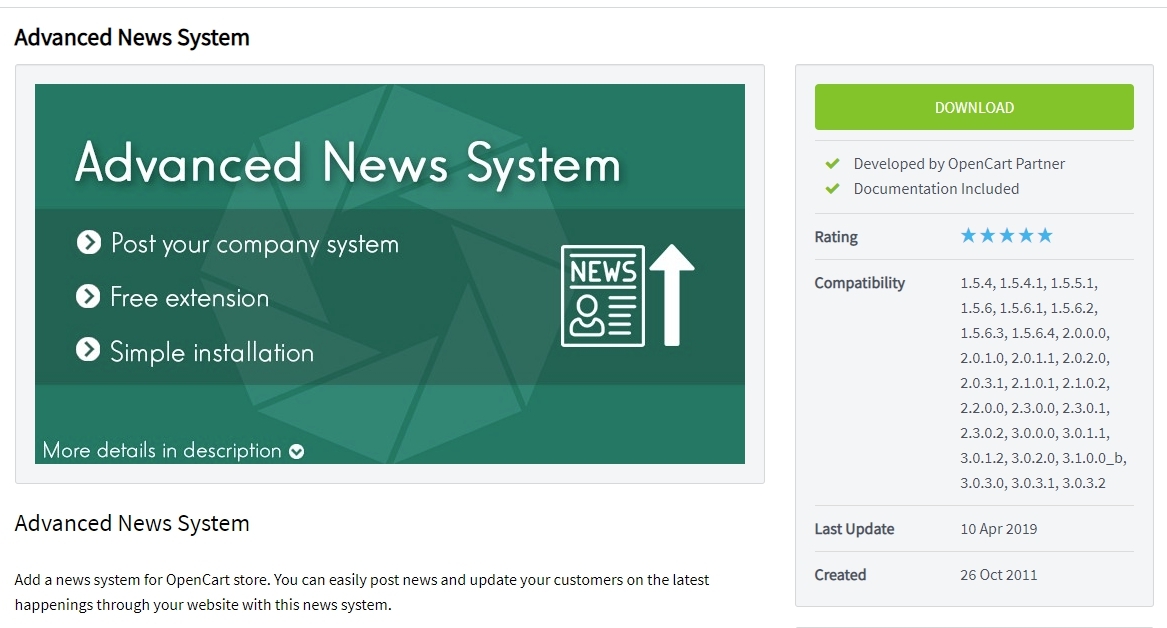
Task: Click green checkmark next to 'Developed by OpenCart Partner'
Action: pos(832,164)
